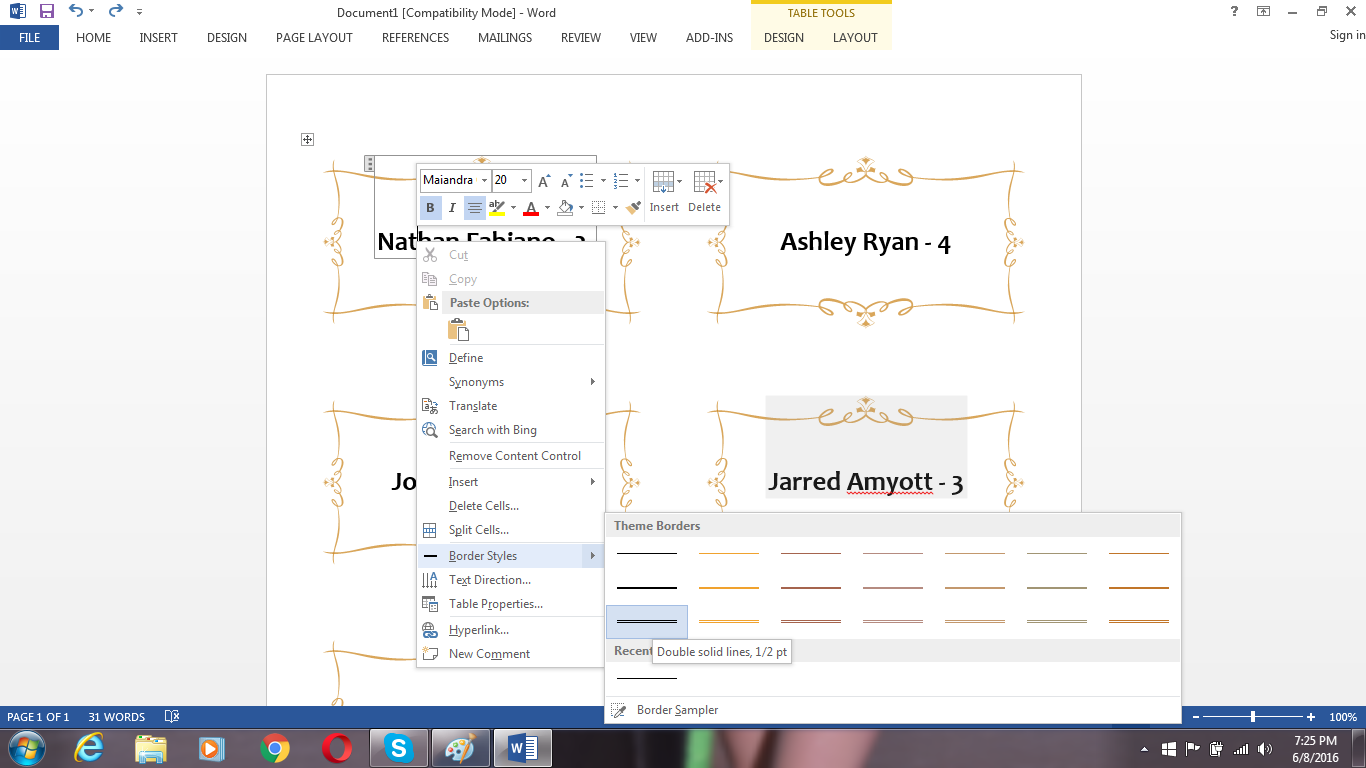Screen dimensions: 1366x768
Task: Choose Delete Cells... in context menu
Action: pyautogui.click(x=511, y=506)
